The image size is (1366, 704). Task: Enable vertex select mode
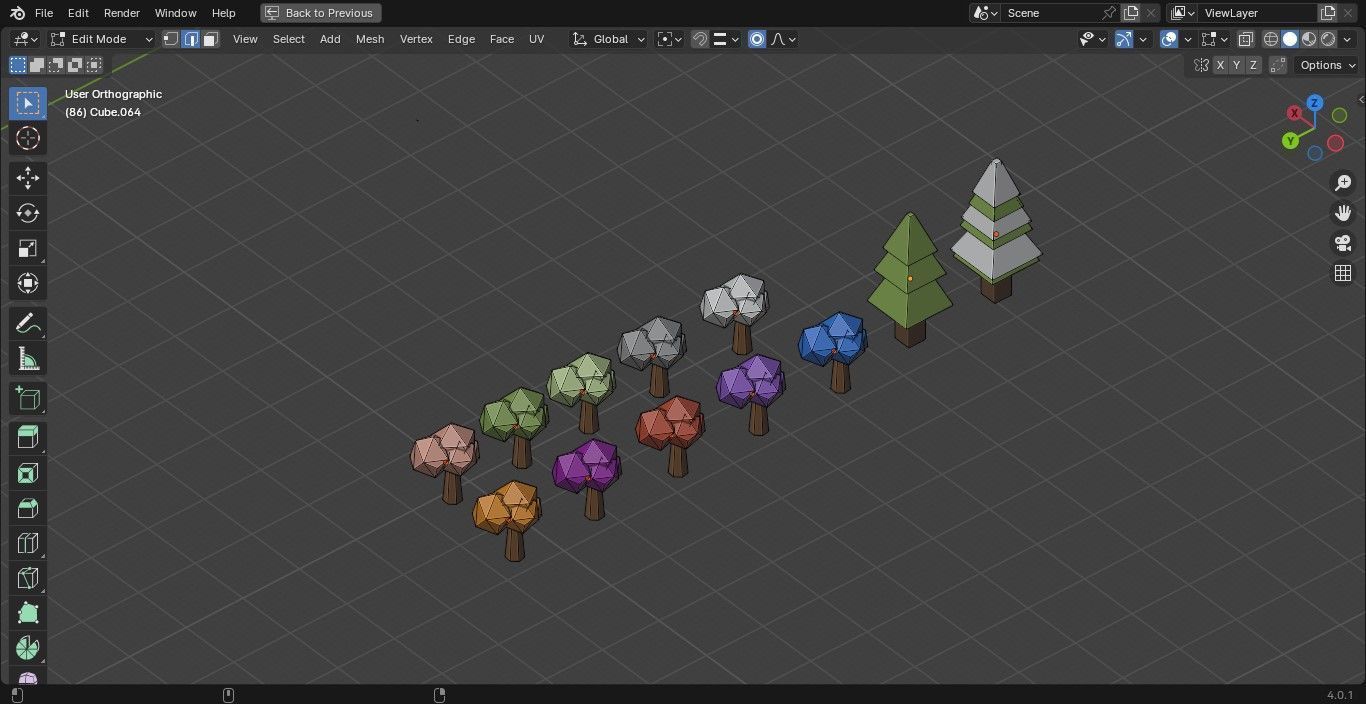coord(171,39)
